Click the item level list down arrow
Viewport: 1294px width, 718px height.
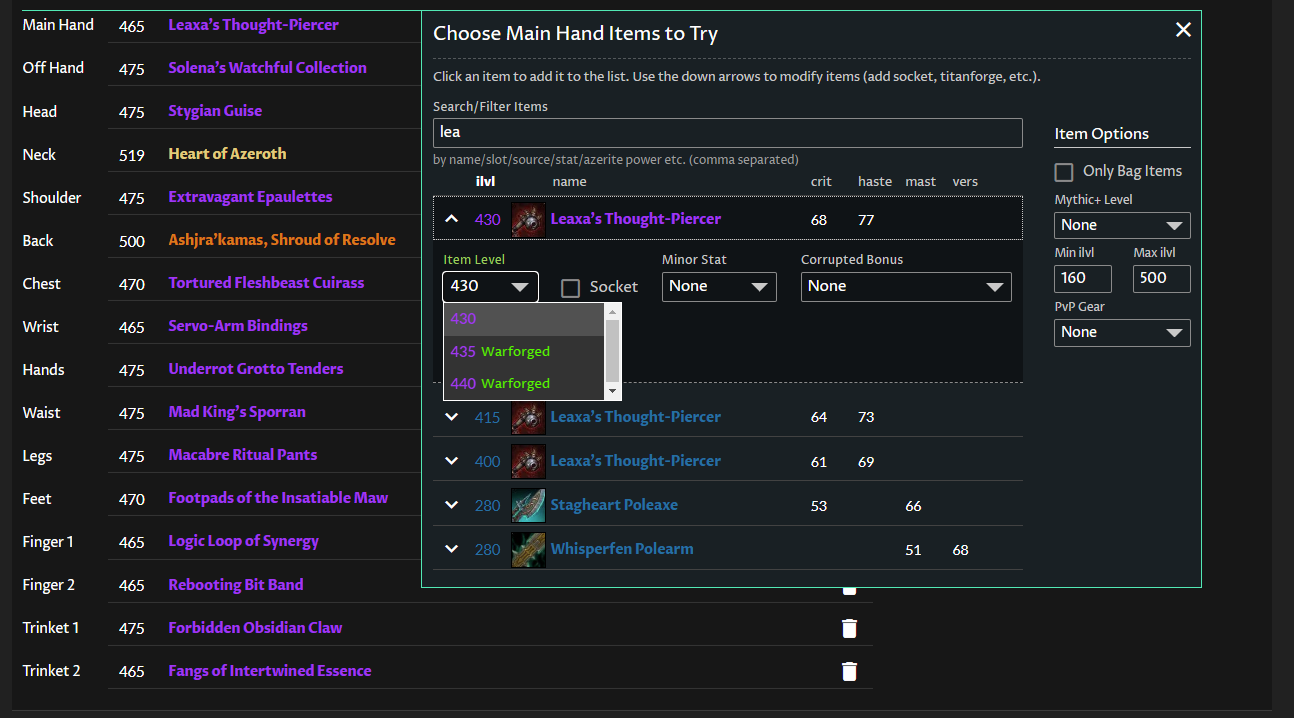pos(613,391)
